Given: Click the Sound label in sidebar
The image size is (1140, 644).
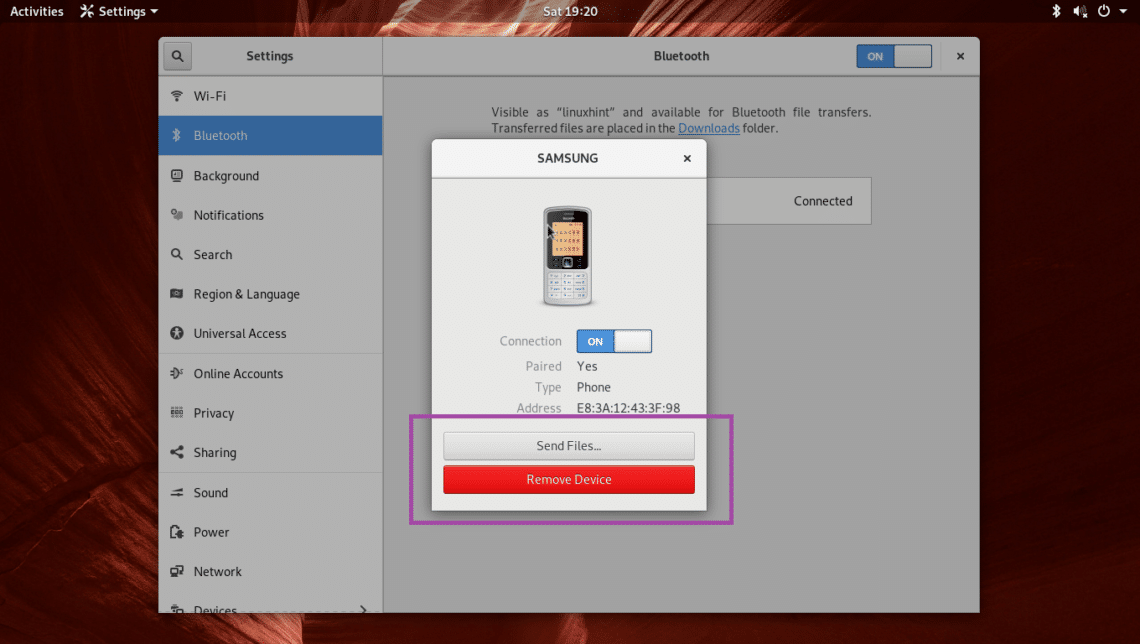Looking at the screenshot, I should [x=211, y=492].
